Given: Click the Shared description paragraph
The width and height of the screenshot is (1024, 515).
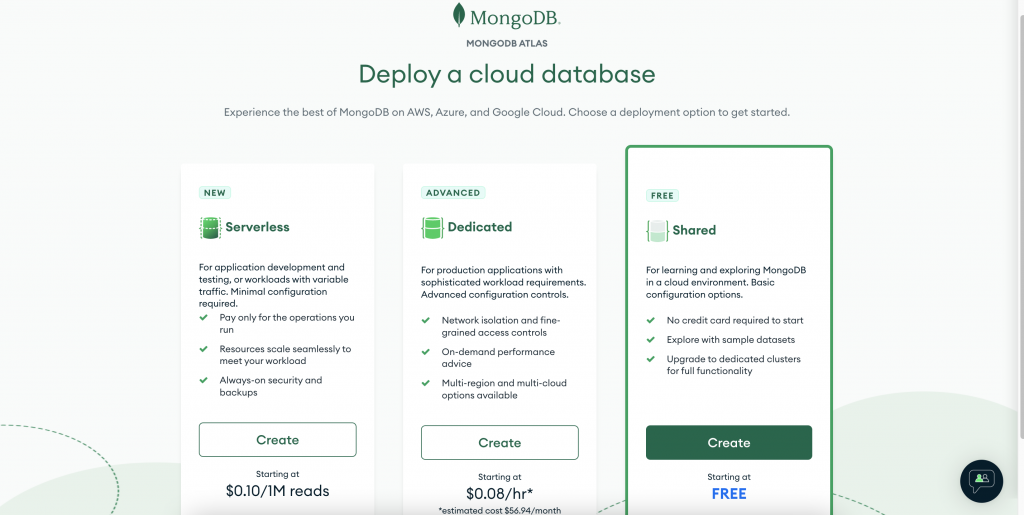Looking at the screenshot, I should (726, 282).
